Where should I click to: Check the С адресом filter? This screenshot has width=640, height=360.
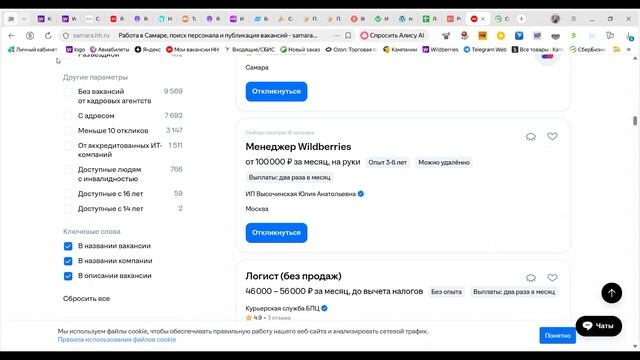coord(68,116)
